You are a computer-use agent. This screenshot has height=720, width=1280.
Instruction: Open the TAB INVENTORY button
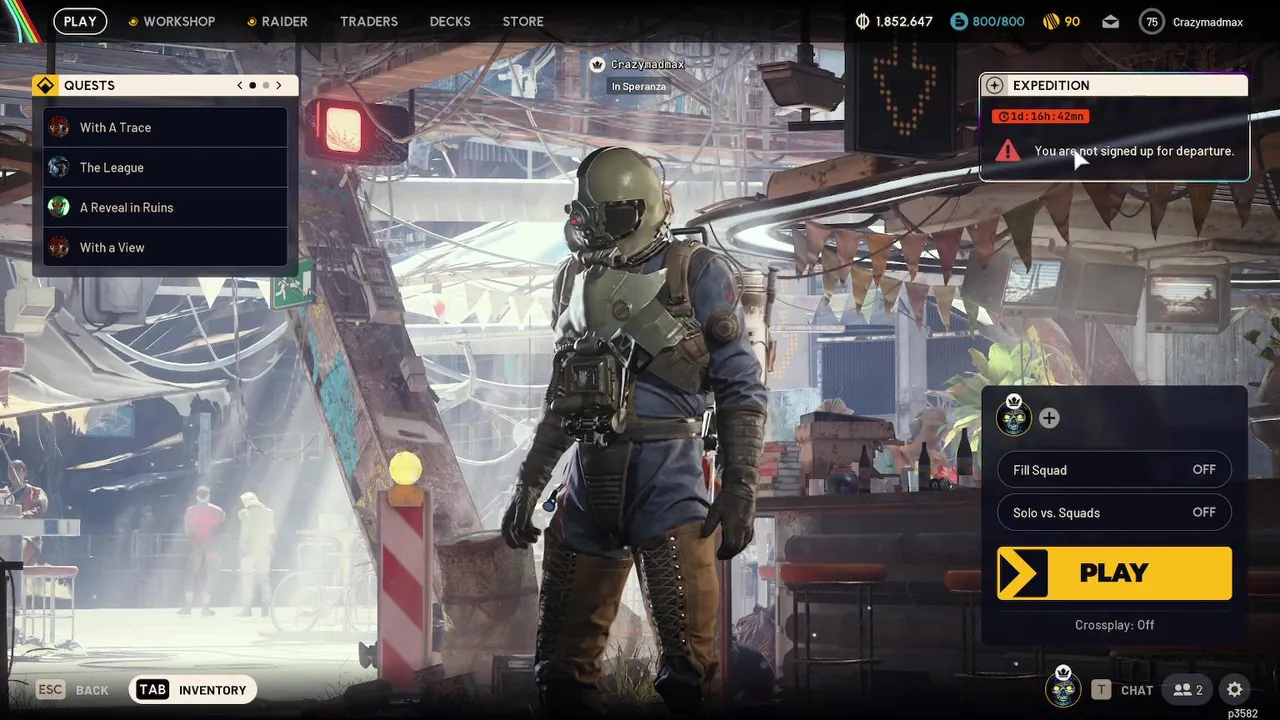[193, 690]
